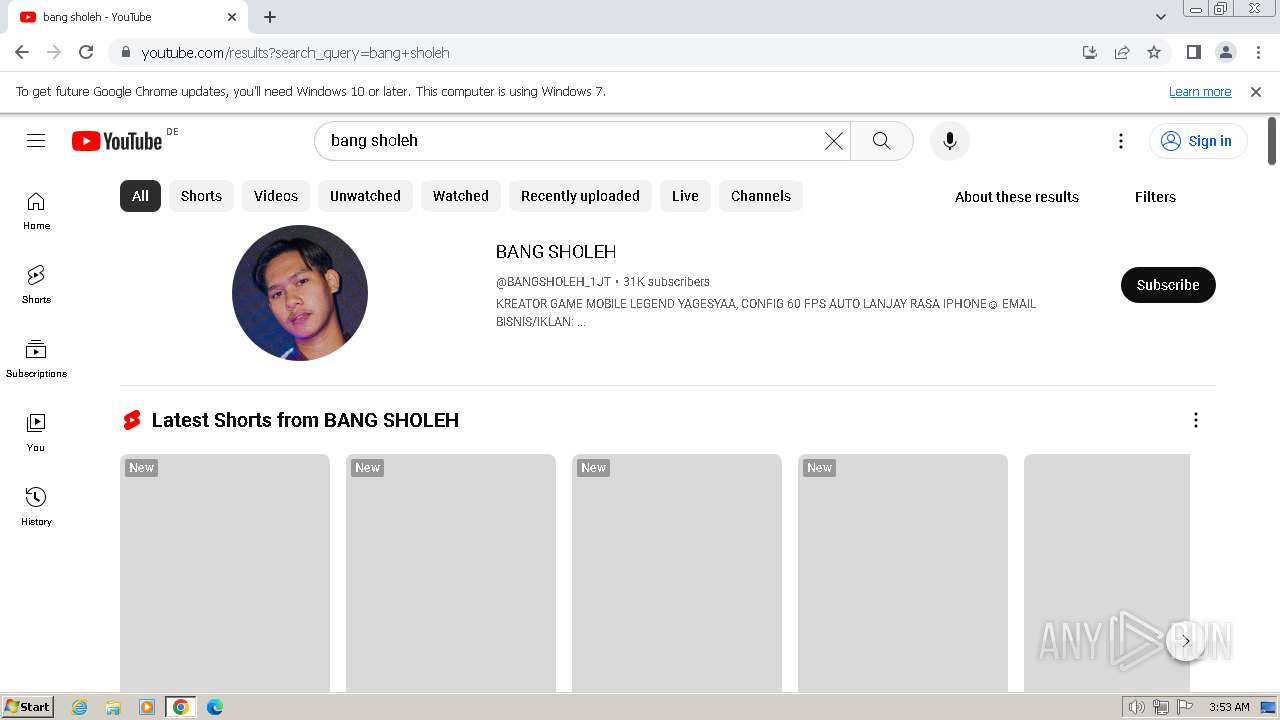Open the BANG SHOLEH channel title

coord(556,252)
